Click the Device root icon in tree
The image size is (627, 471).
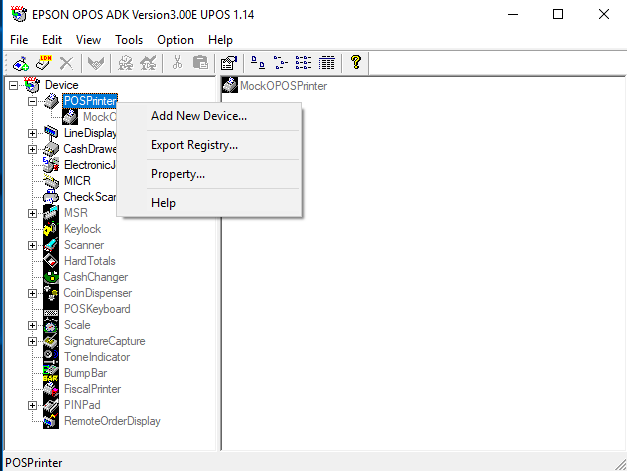coord(32,85)
